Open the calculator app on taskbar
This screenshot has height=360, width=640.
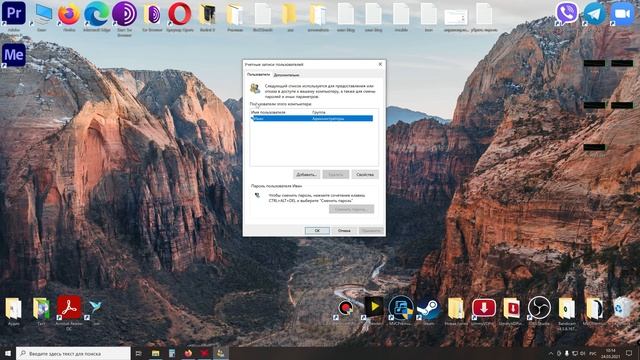(x=172, y=353)
